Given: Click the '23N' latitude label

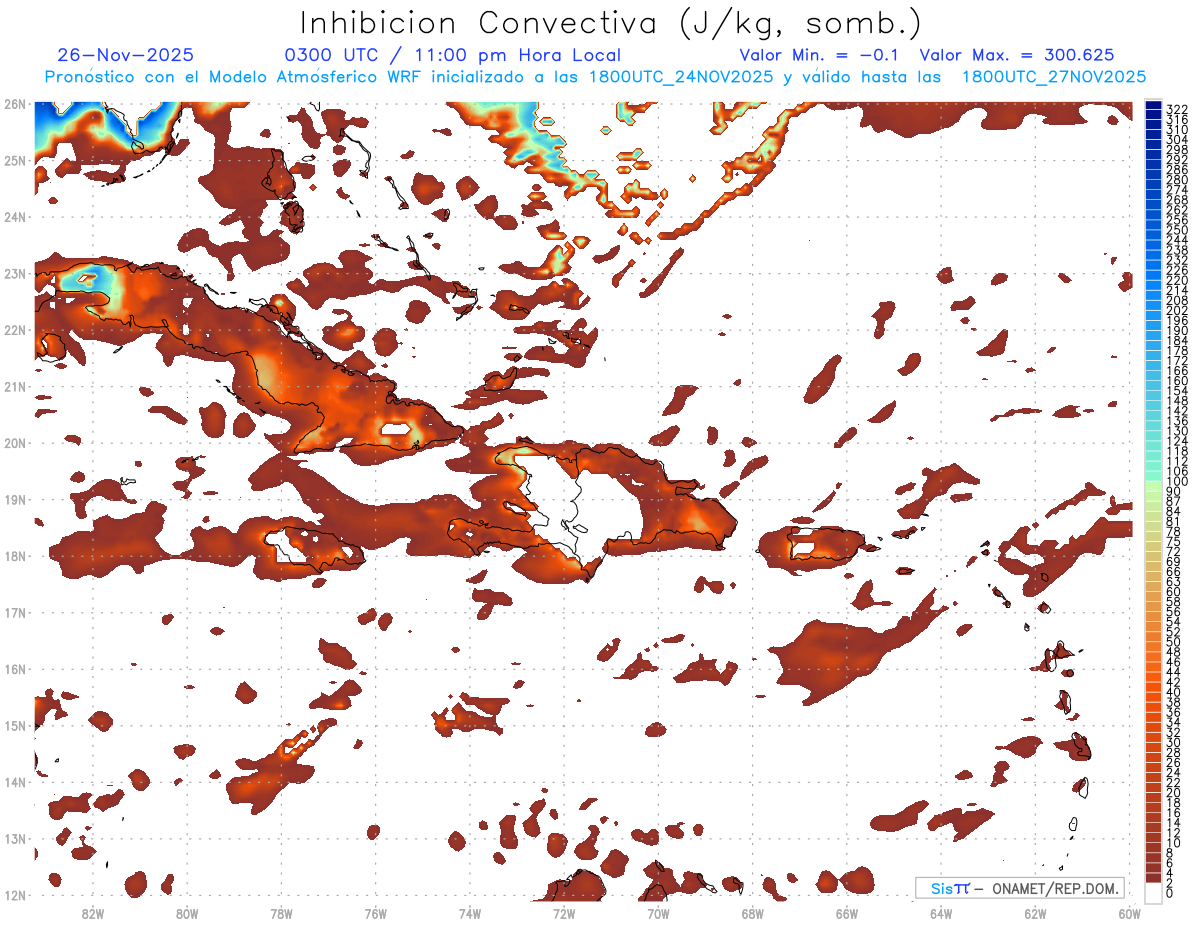Looking at the screenshot, I should (x=14, y=273).
